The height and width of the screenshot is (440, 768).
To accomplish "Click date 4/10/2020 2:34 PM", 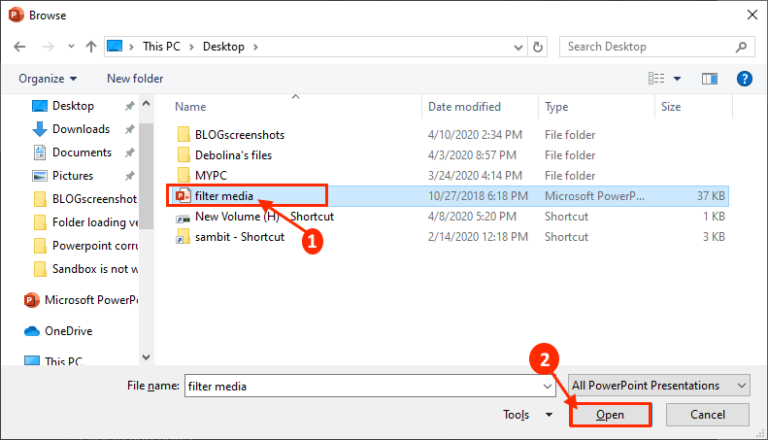I will 475,135.
